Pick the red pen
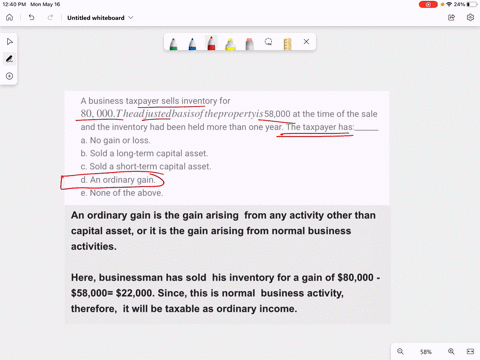Viewport: 480px width, 360px height. [x=211, y=43]
